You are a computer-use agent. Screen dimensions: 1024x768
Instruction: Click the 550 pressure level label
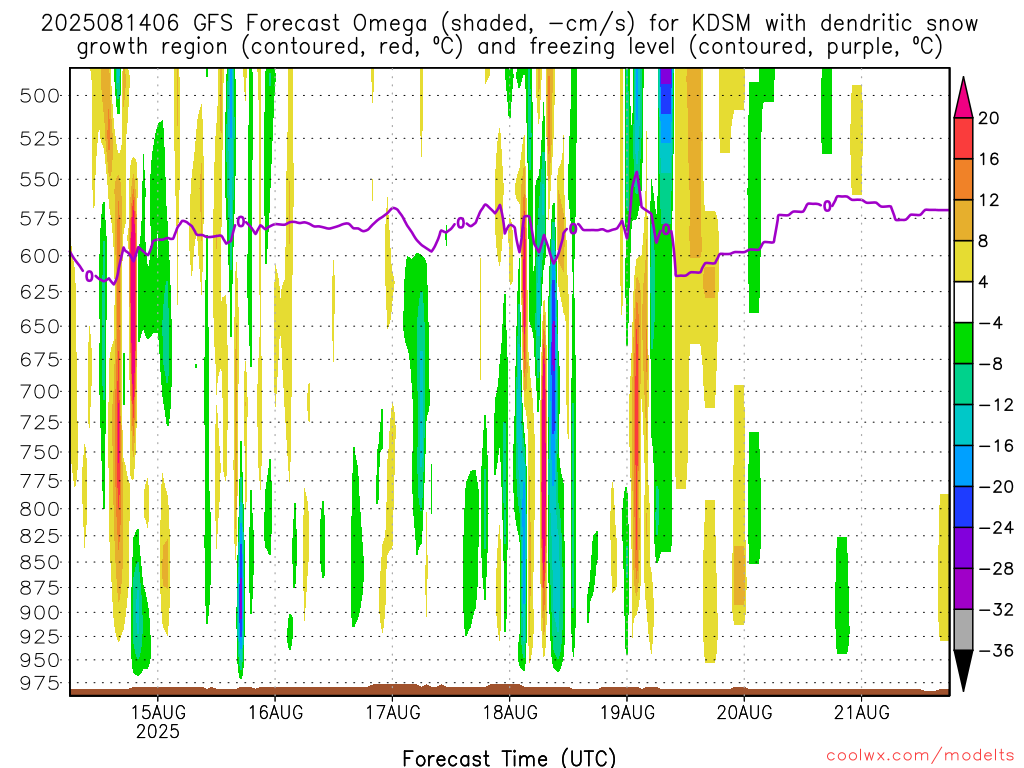tap(39, 180)
